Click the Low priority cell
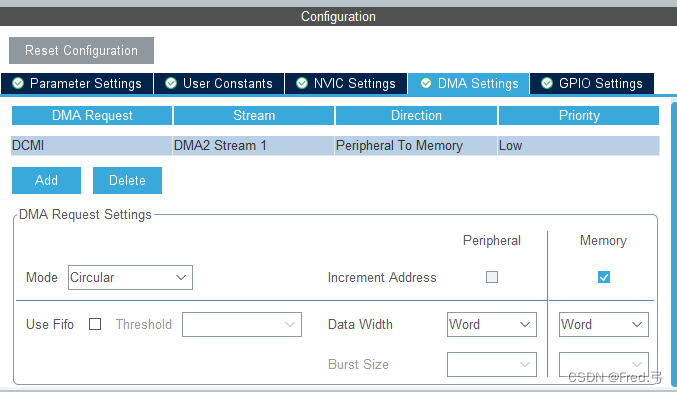 pyautogui.click(x=579, y=146)
